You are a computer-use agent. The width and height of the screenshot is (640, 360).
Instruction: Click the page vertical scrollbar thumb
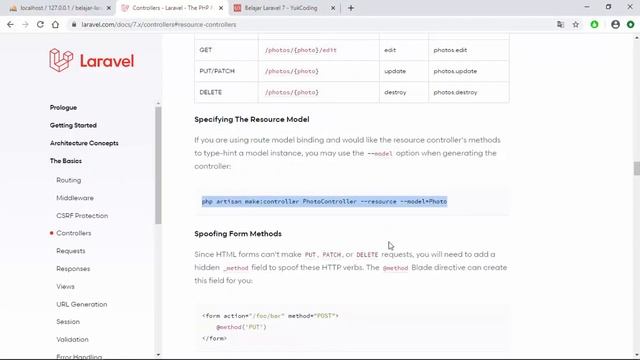coord(637,168)
